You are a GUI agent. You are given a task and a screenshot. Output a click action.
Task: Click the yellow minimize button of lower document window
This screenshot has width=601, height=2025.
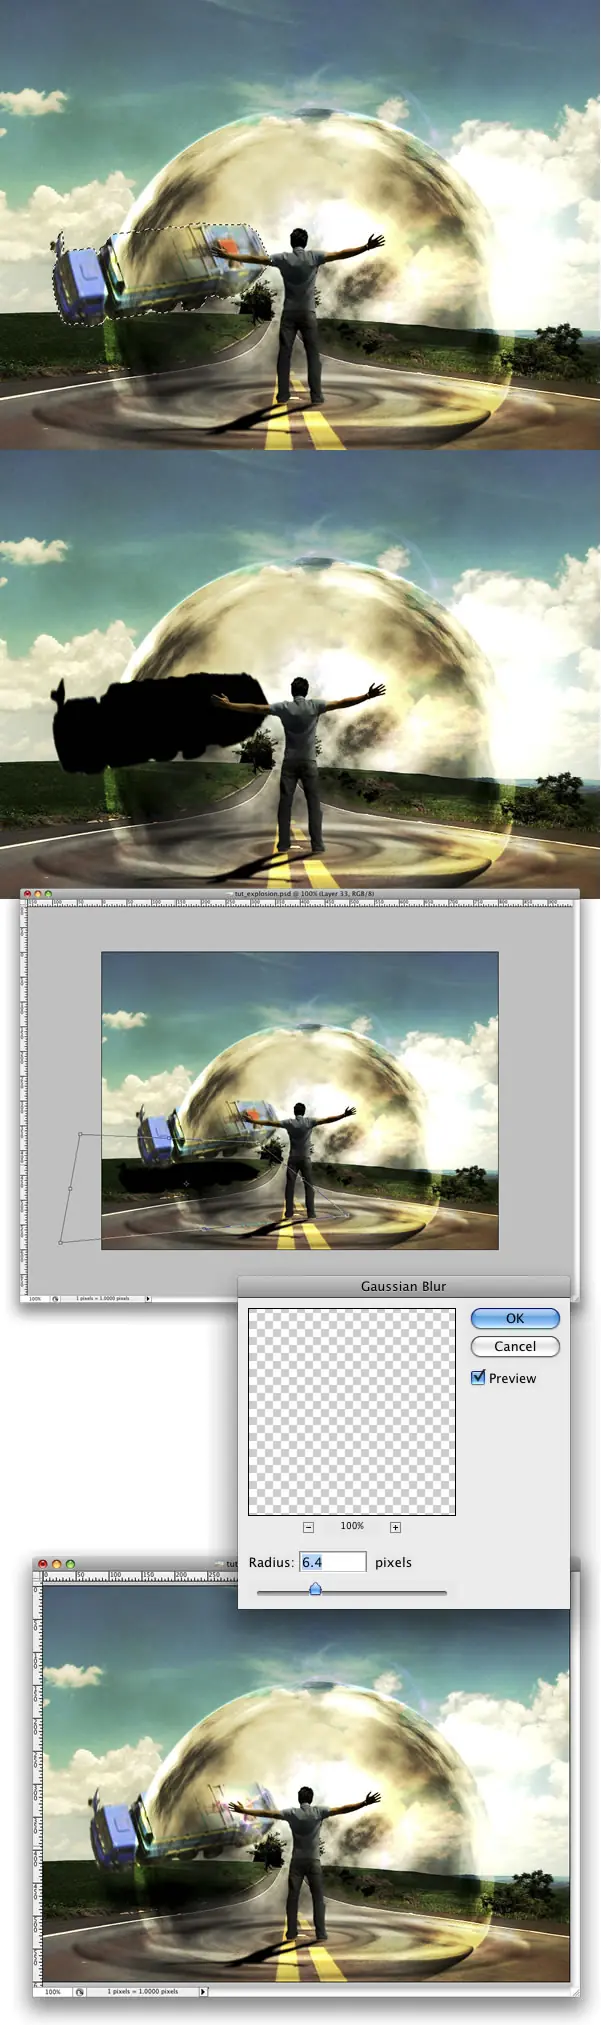point(56,1564)
